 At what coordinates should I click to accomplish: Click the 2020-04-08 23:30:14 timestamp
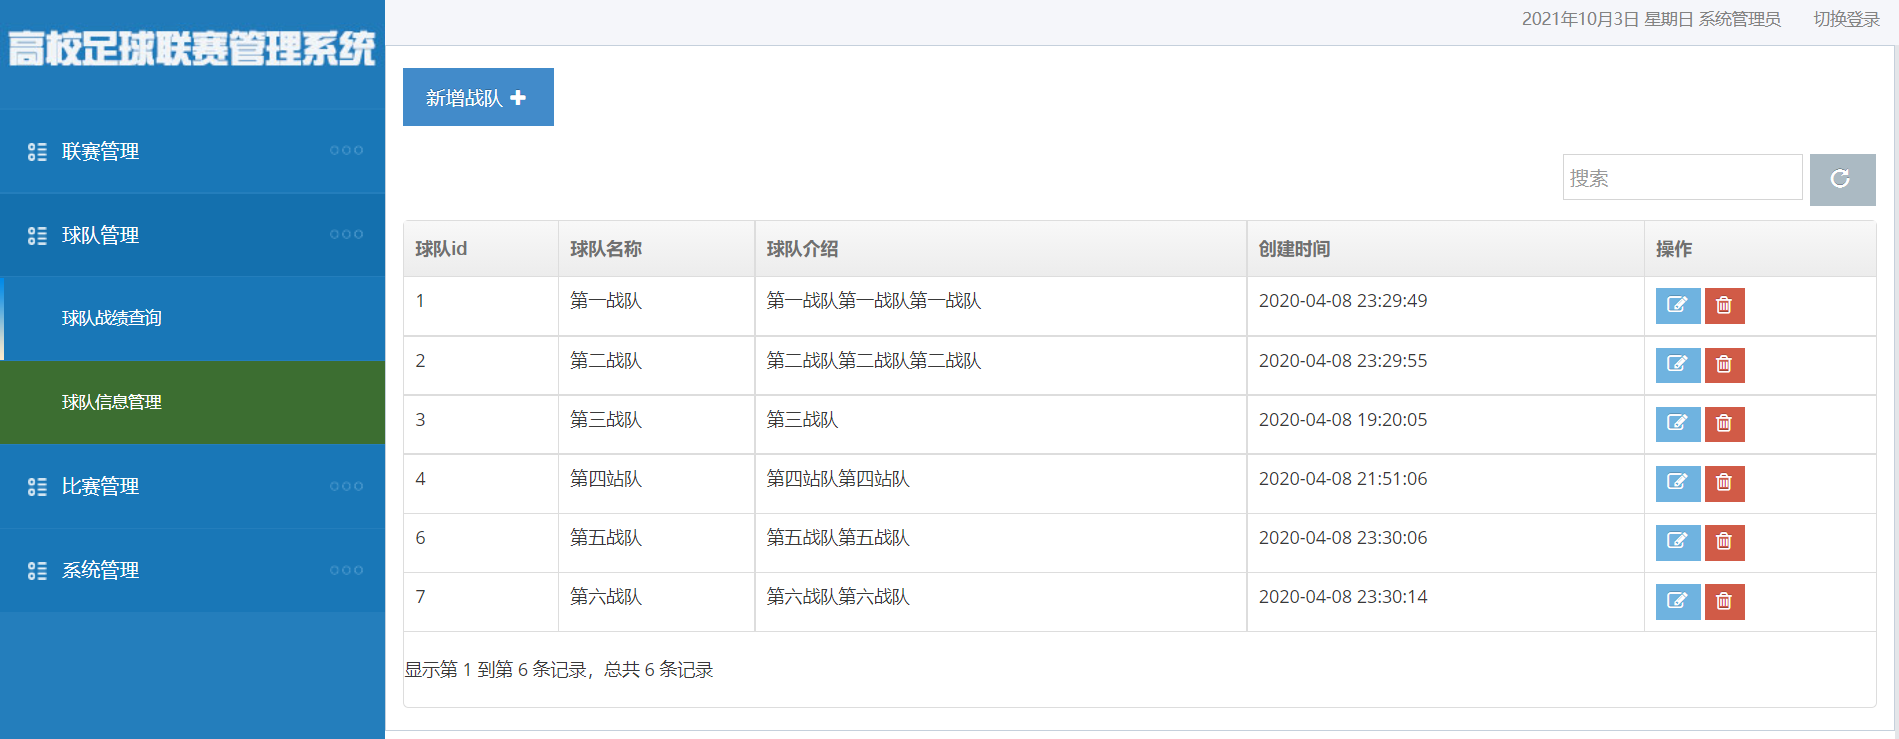(1343, 597)
